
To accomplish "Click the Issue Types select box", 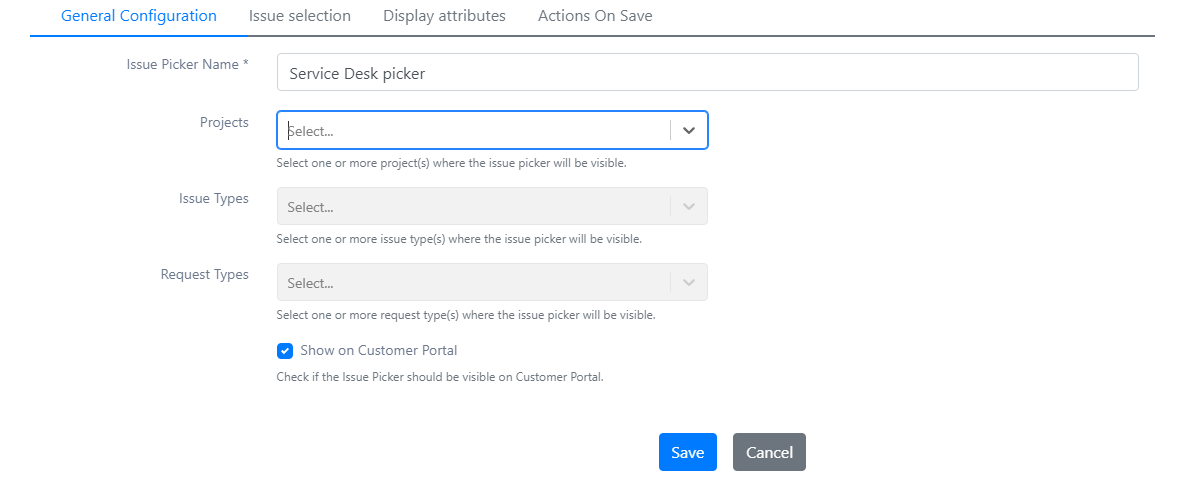I will tap(473, 206).
